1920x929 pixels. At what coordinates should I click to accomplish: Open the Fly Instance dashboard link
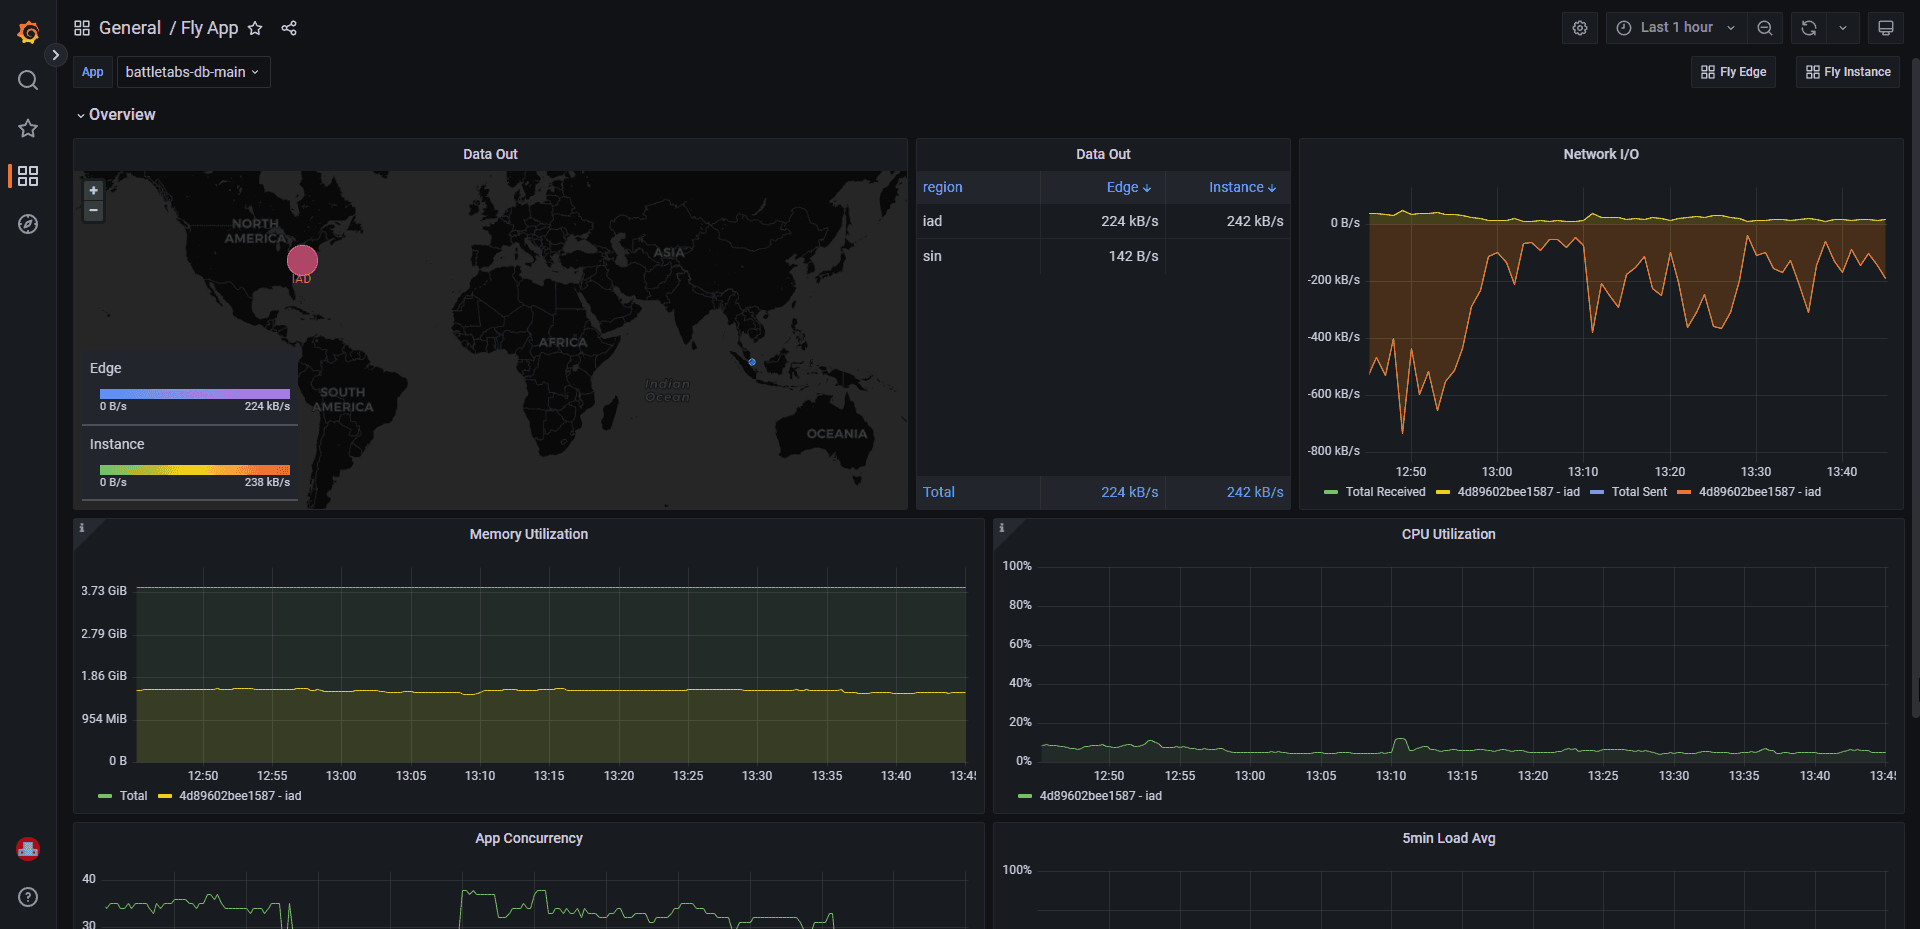[x=1848, y=72]
